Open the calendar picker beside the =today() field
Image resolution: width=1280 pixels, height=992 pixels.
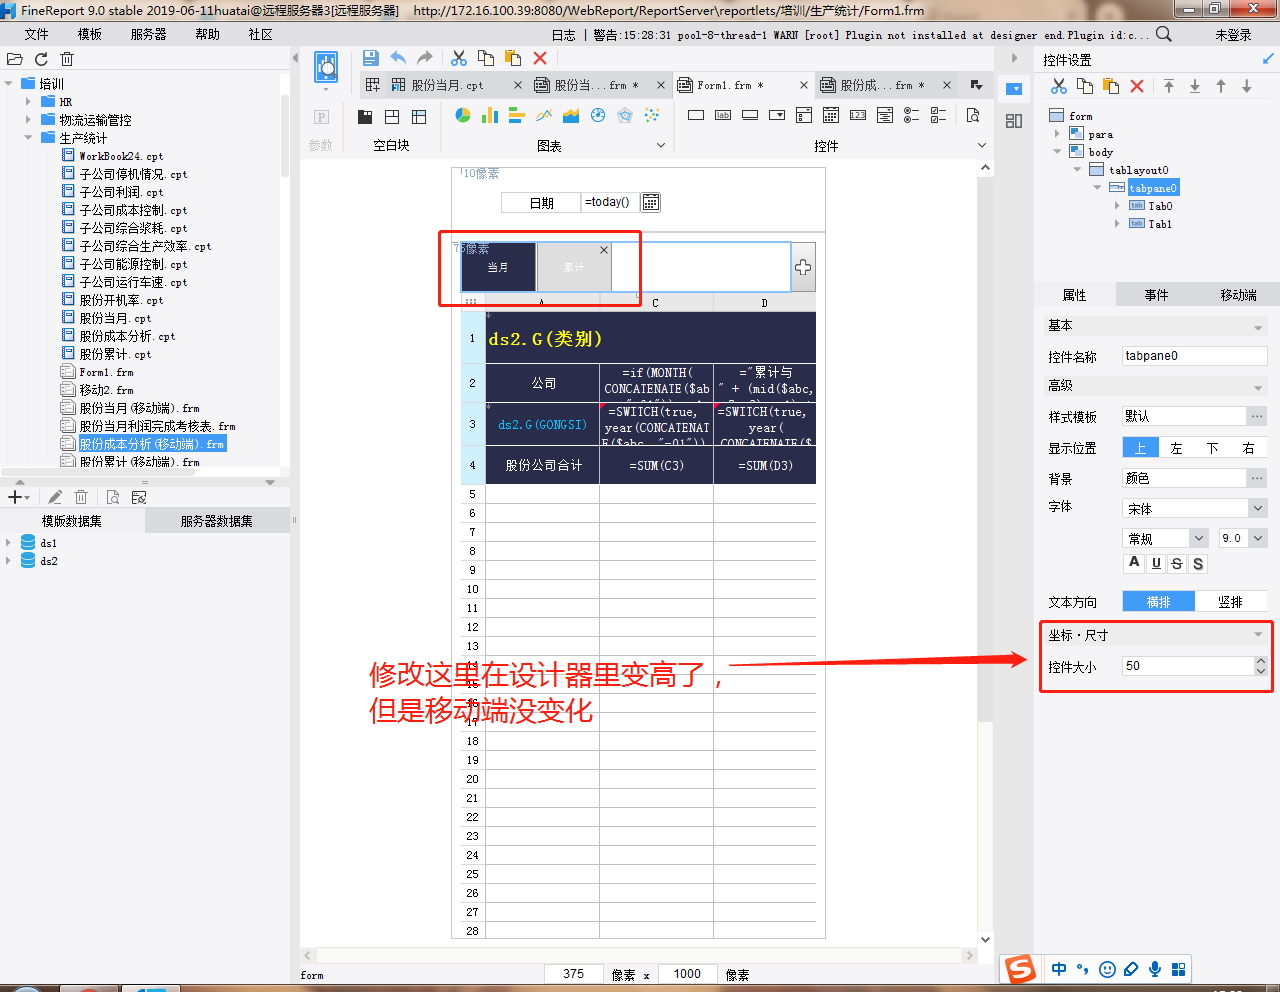coord(651,202)
